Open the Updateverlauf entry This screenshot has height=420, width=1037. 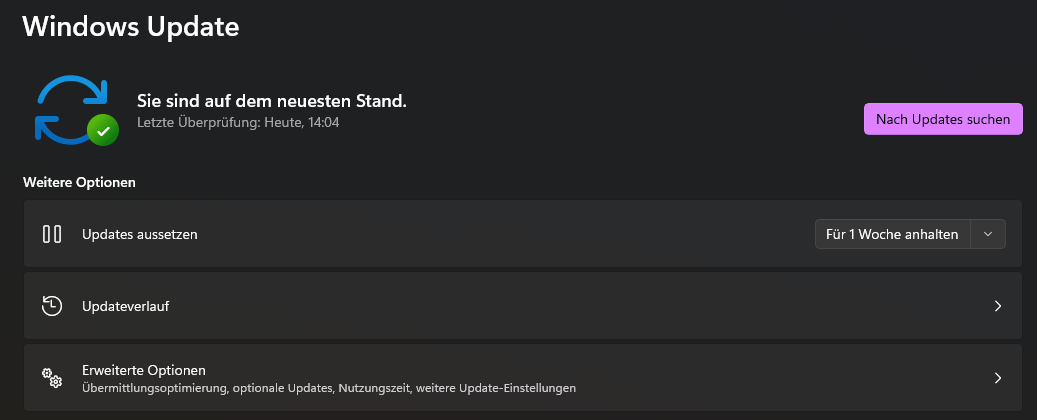pos(125,306)
